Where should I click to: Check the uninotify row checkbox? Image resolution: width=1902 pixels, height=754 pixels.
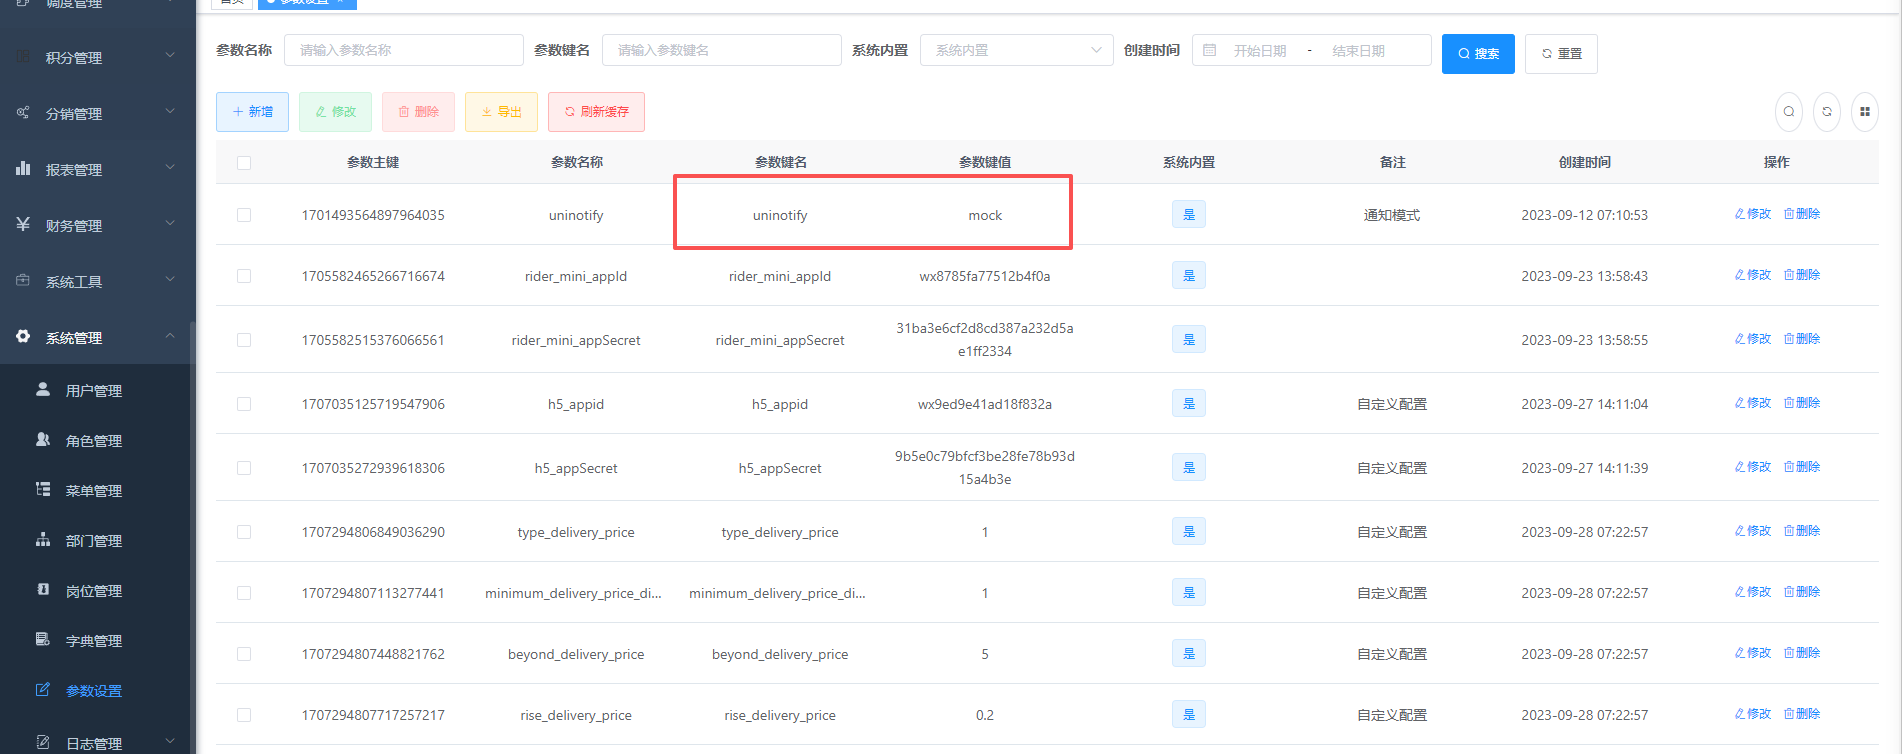244,215
